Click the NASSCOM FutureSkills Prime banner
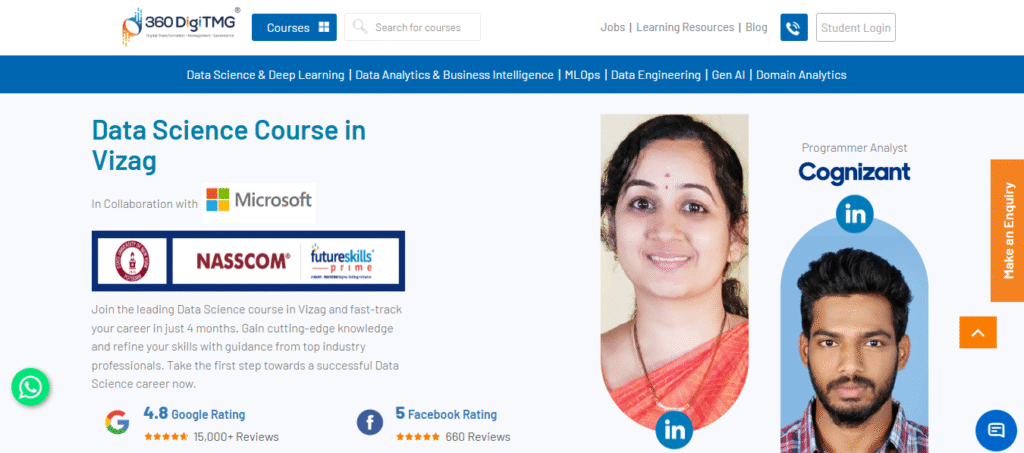Image resolution: width=1024 pixels, height=453 pixels. pos(285,261)
